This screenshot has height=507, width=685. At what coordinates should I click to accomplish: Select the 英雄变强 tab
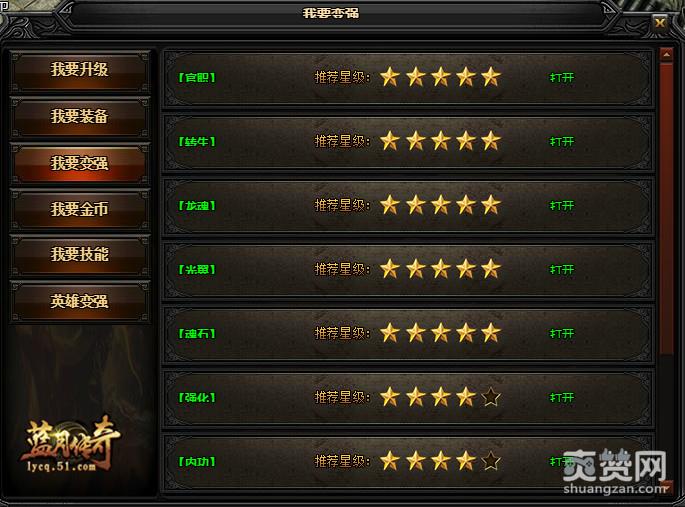pyautogui.click(x=80, y=301)
